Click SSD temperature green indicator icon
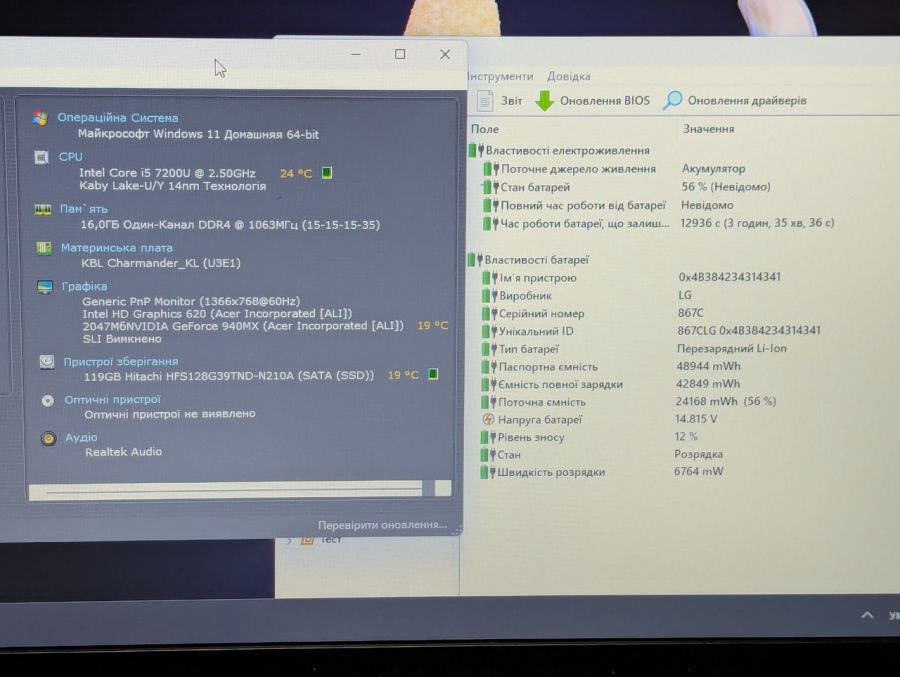The height and width of the screenshot is (677, 900). click(x=433, y=374)
